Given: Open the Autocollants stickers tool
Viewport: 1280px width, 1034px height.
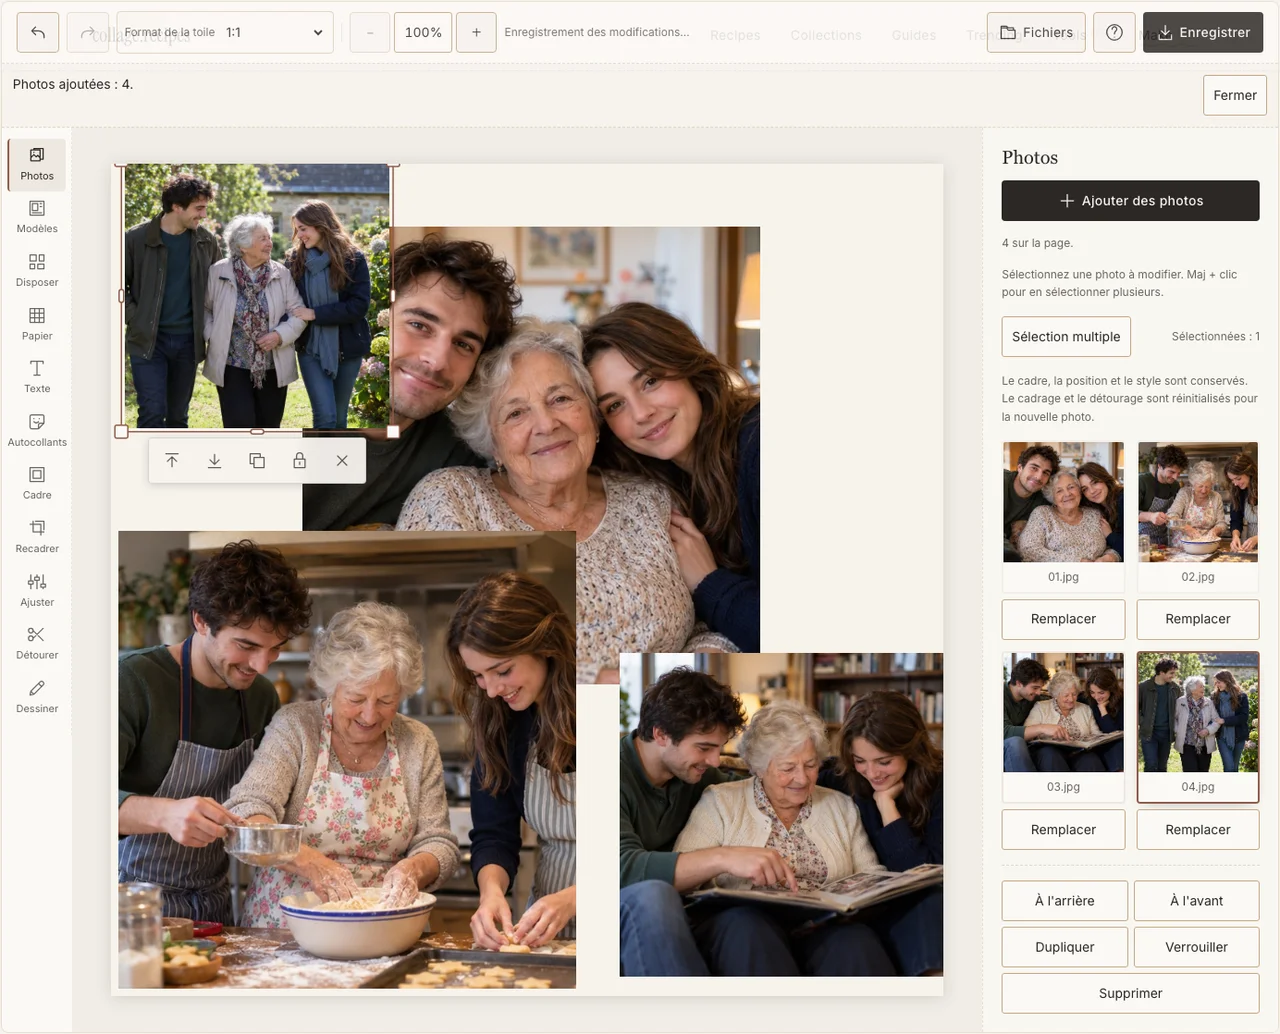Looking at the screenshot, I should pos(37,431).
